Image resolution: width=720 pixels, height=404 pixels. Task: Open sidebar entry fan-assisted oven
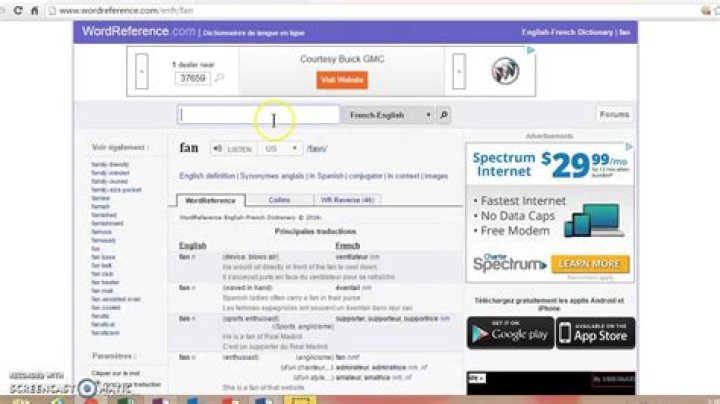click(116, 299)
